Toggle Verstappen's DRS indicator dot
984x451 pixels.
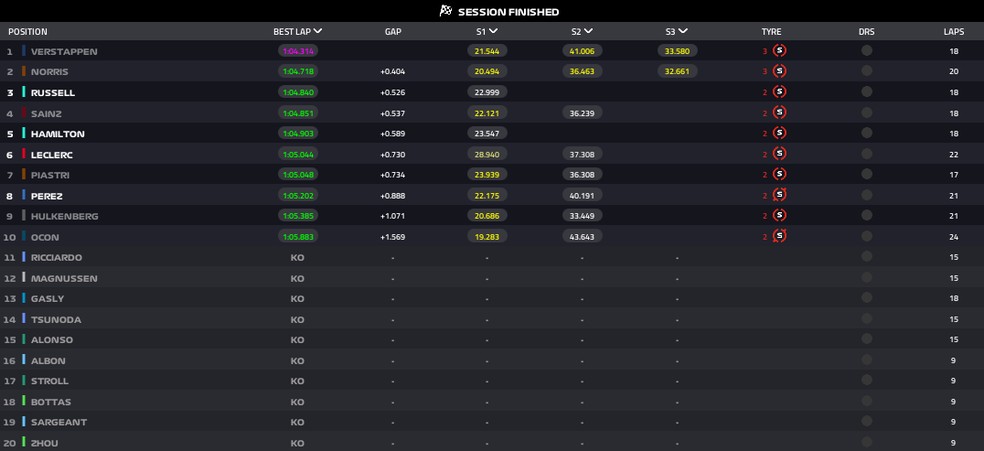pos(866,51)
